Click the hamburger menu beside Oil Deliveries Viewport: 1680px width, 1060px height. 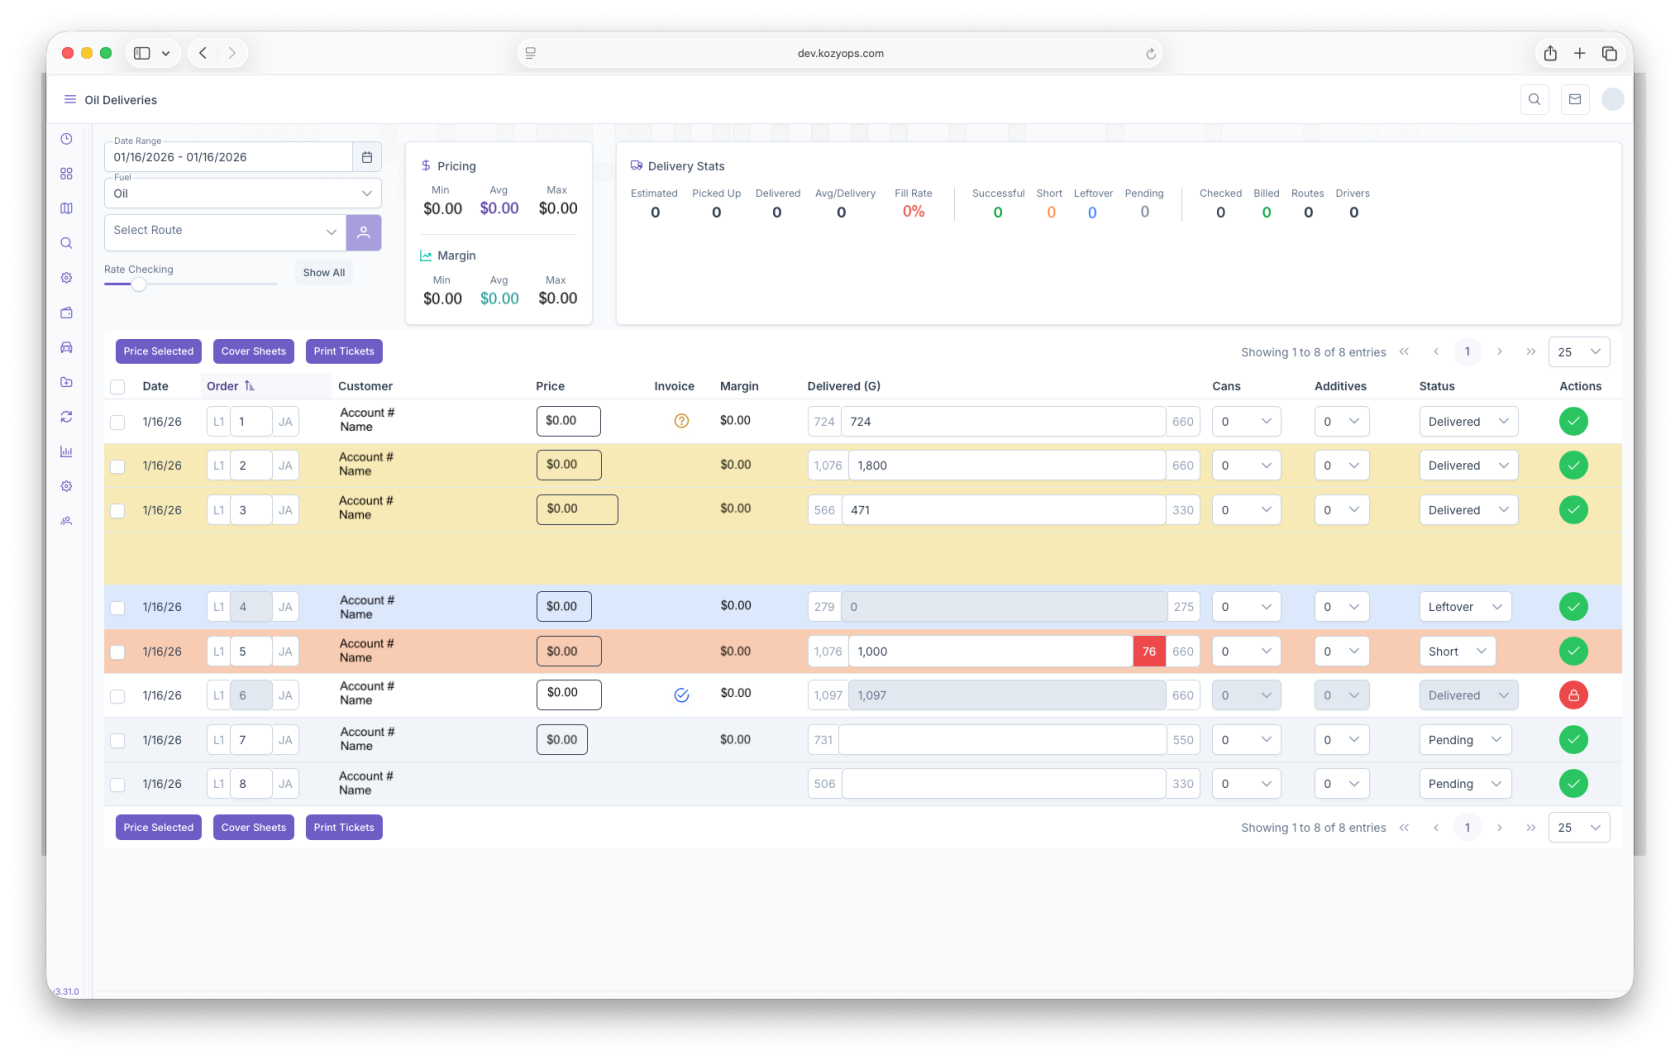point(70,100)
